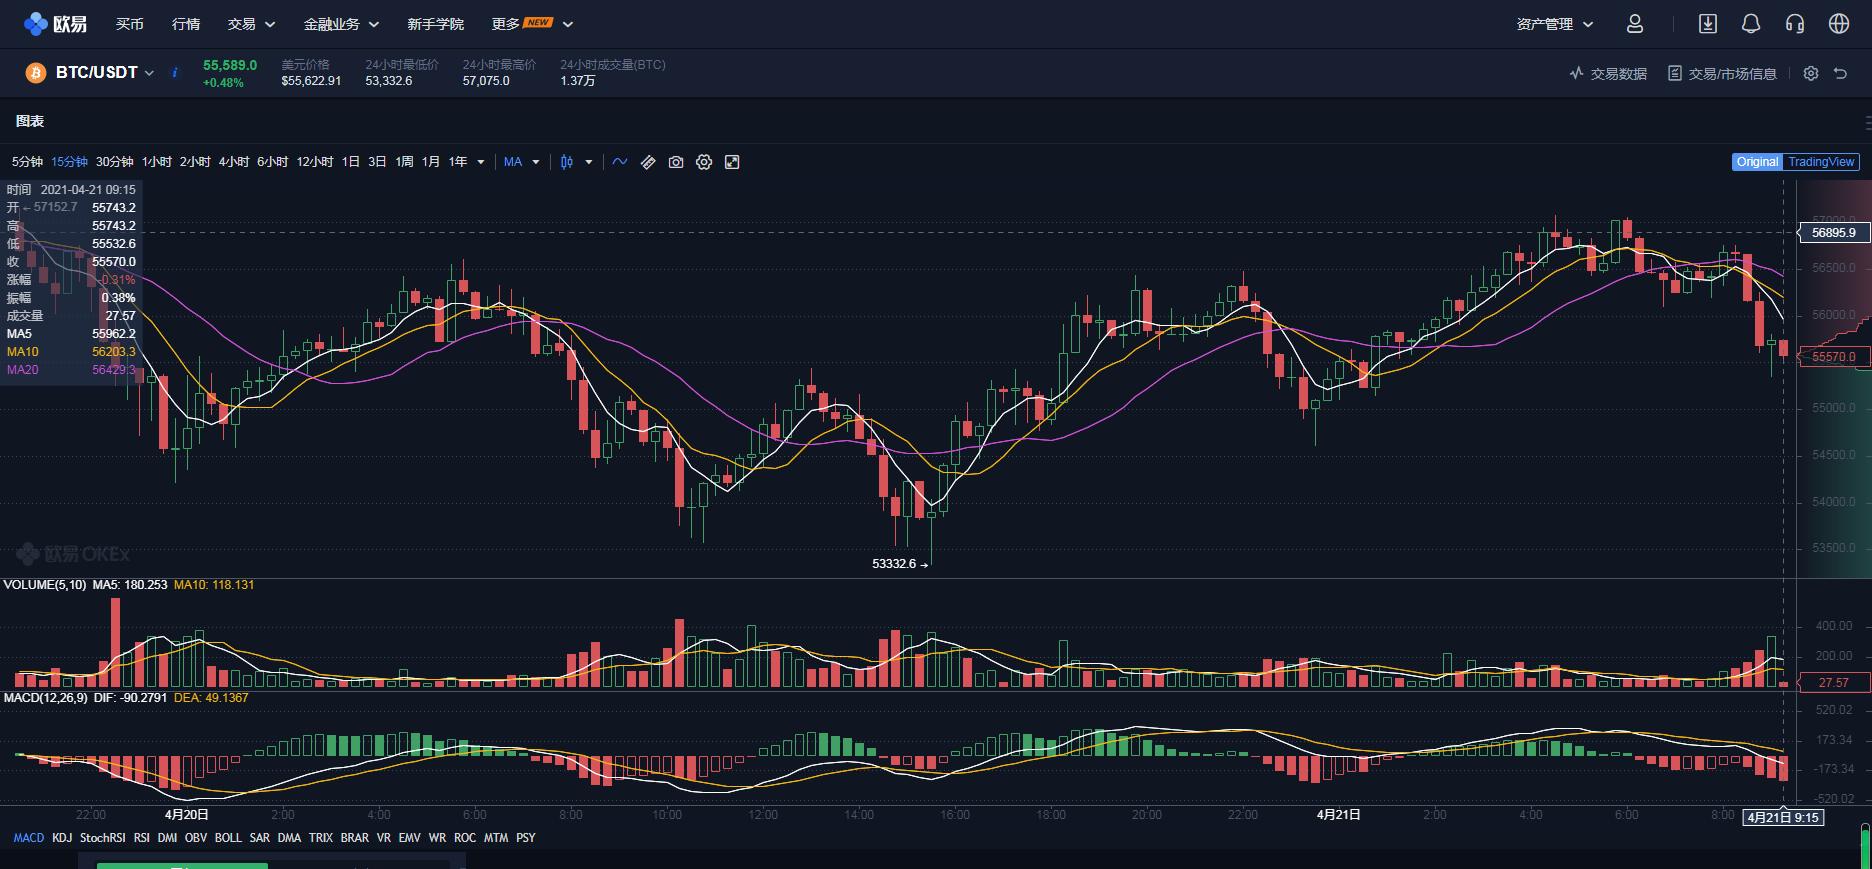Open the MA indicator dropdown

522,162
